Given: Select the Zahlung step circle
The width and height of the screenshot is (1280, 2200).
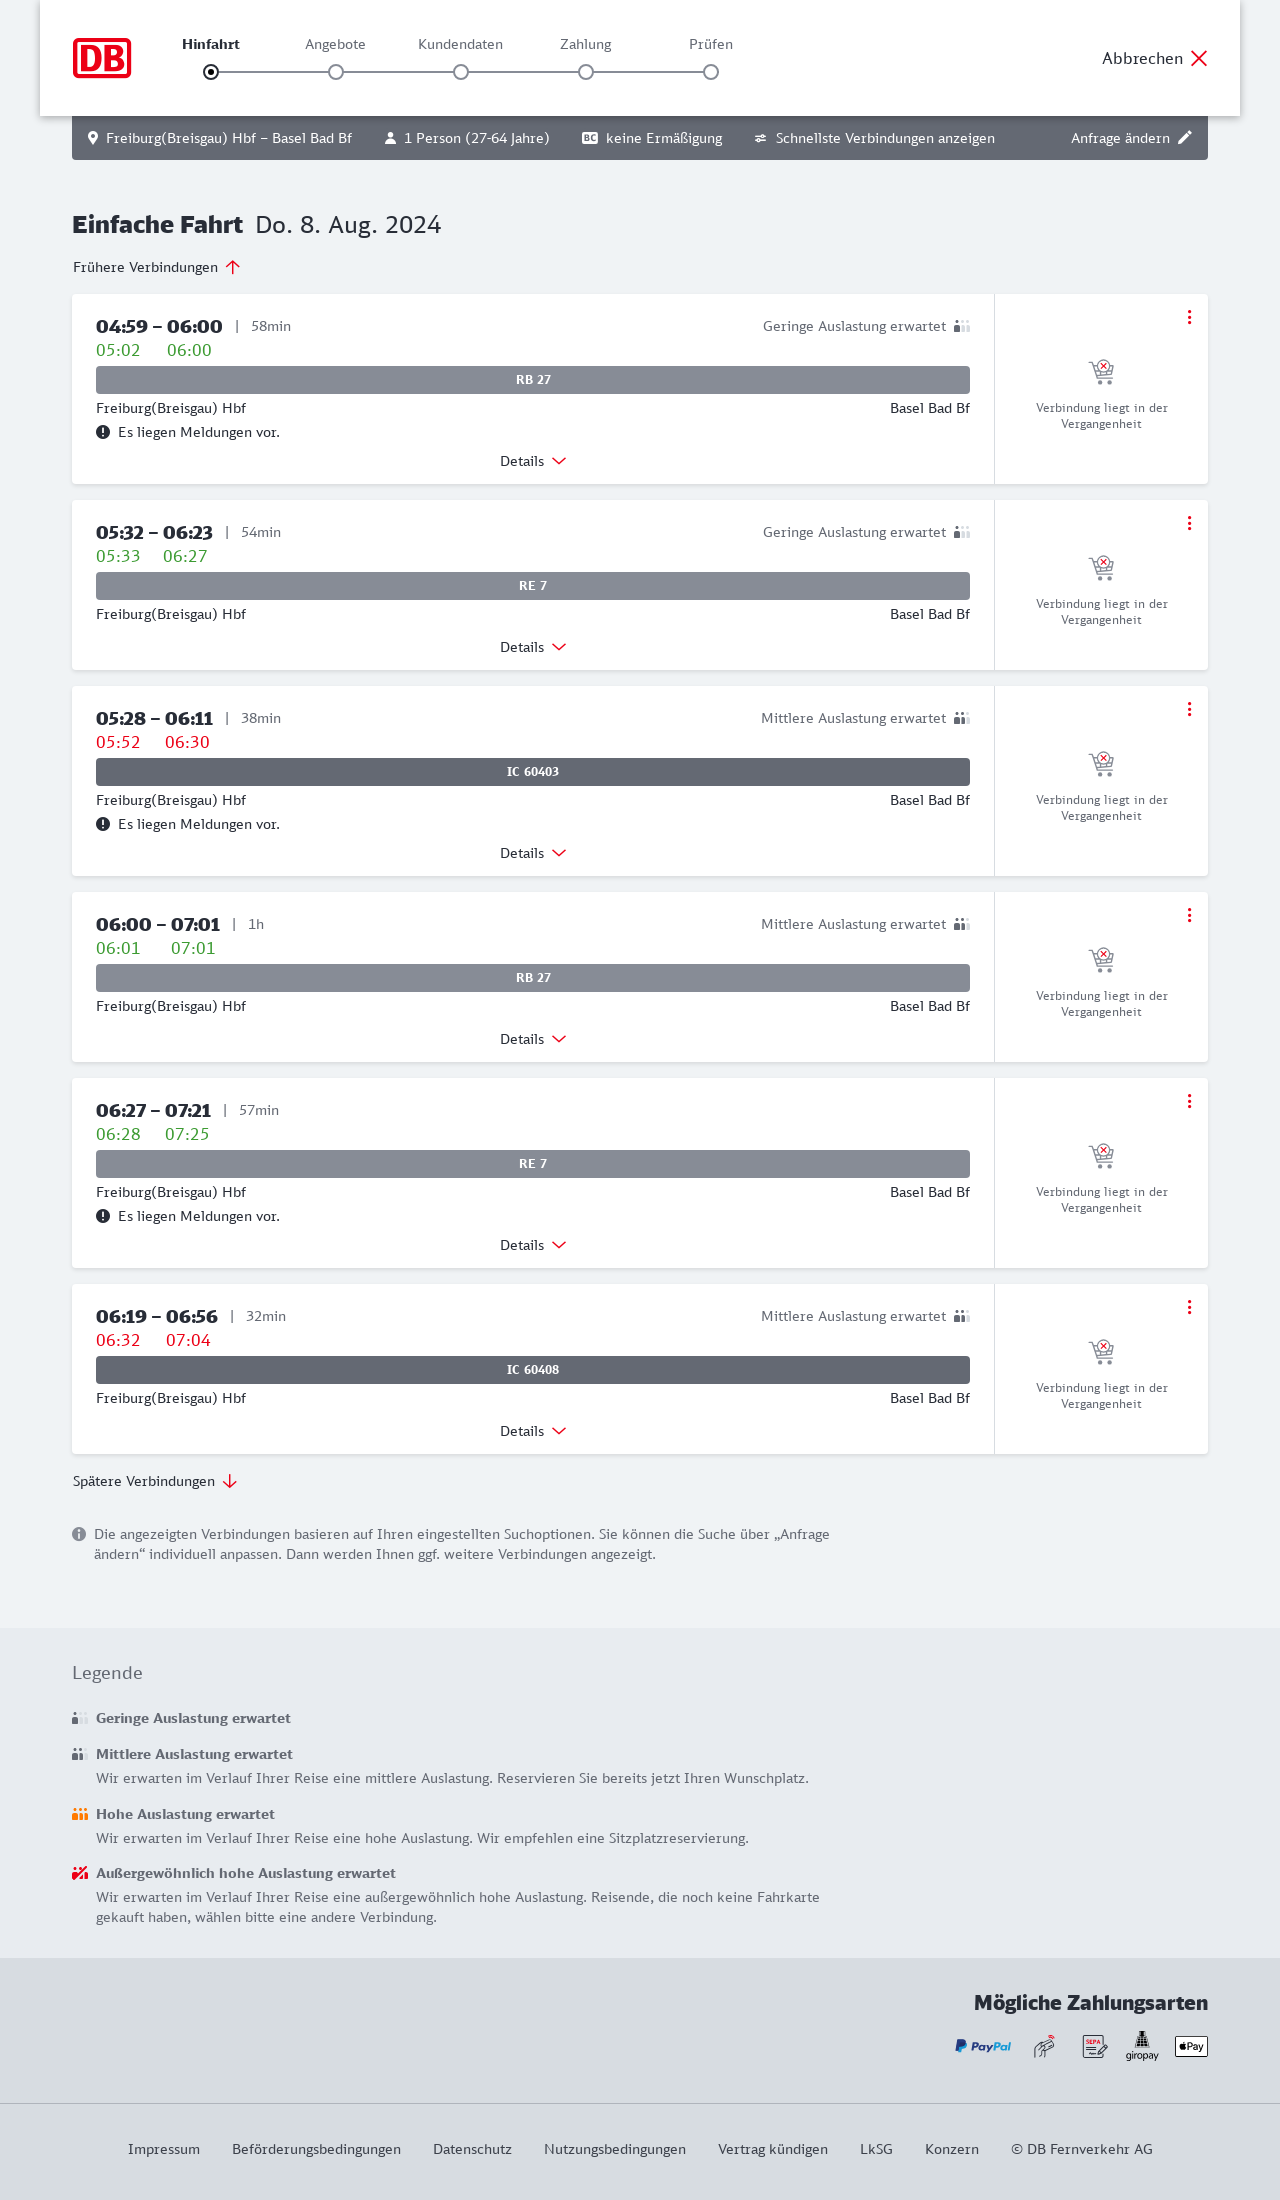Looking at the screenshot, I should (586, 72).
